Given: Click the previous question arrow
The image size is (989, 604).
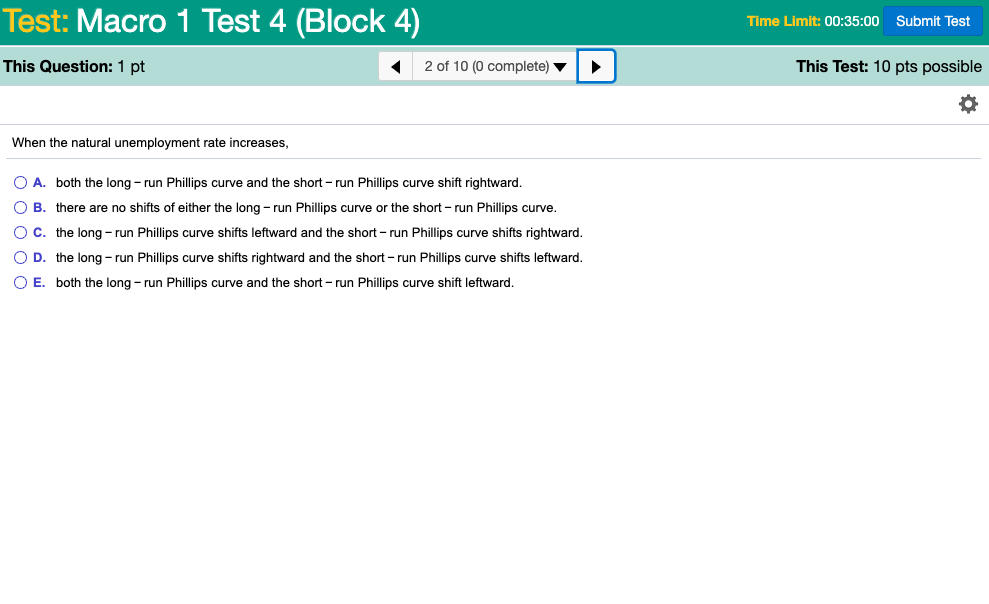Looking at the screenshot, I should (x=395, y=65).
